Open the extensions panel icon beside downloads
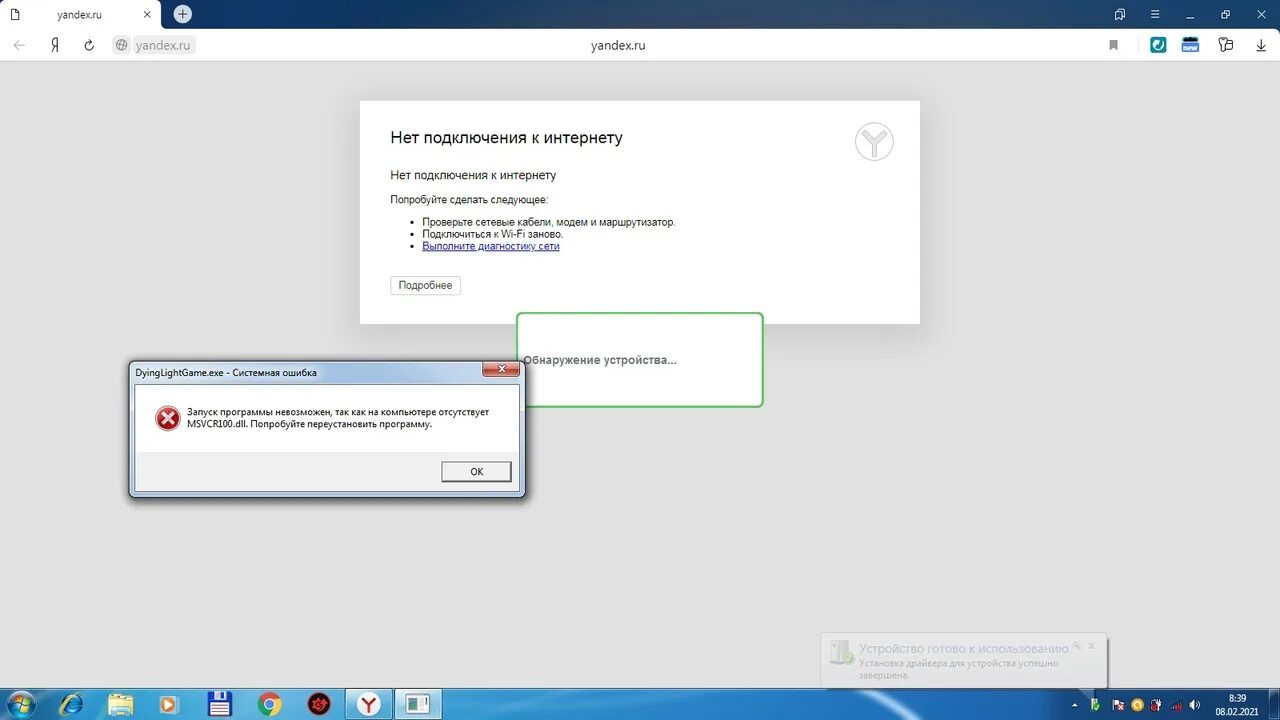The width and height of the screenshot is (1280, 720). [x=1226, y=45]
